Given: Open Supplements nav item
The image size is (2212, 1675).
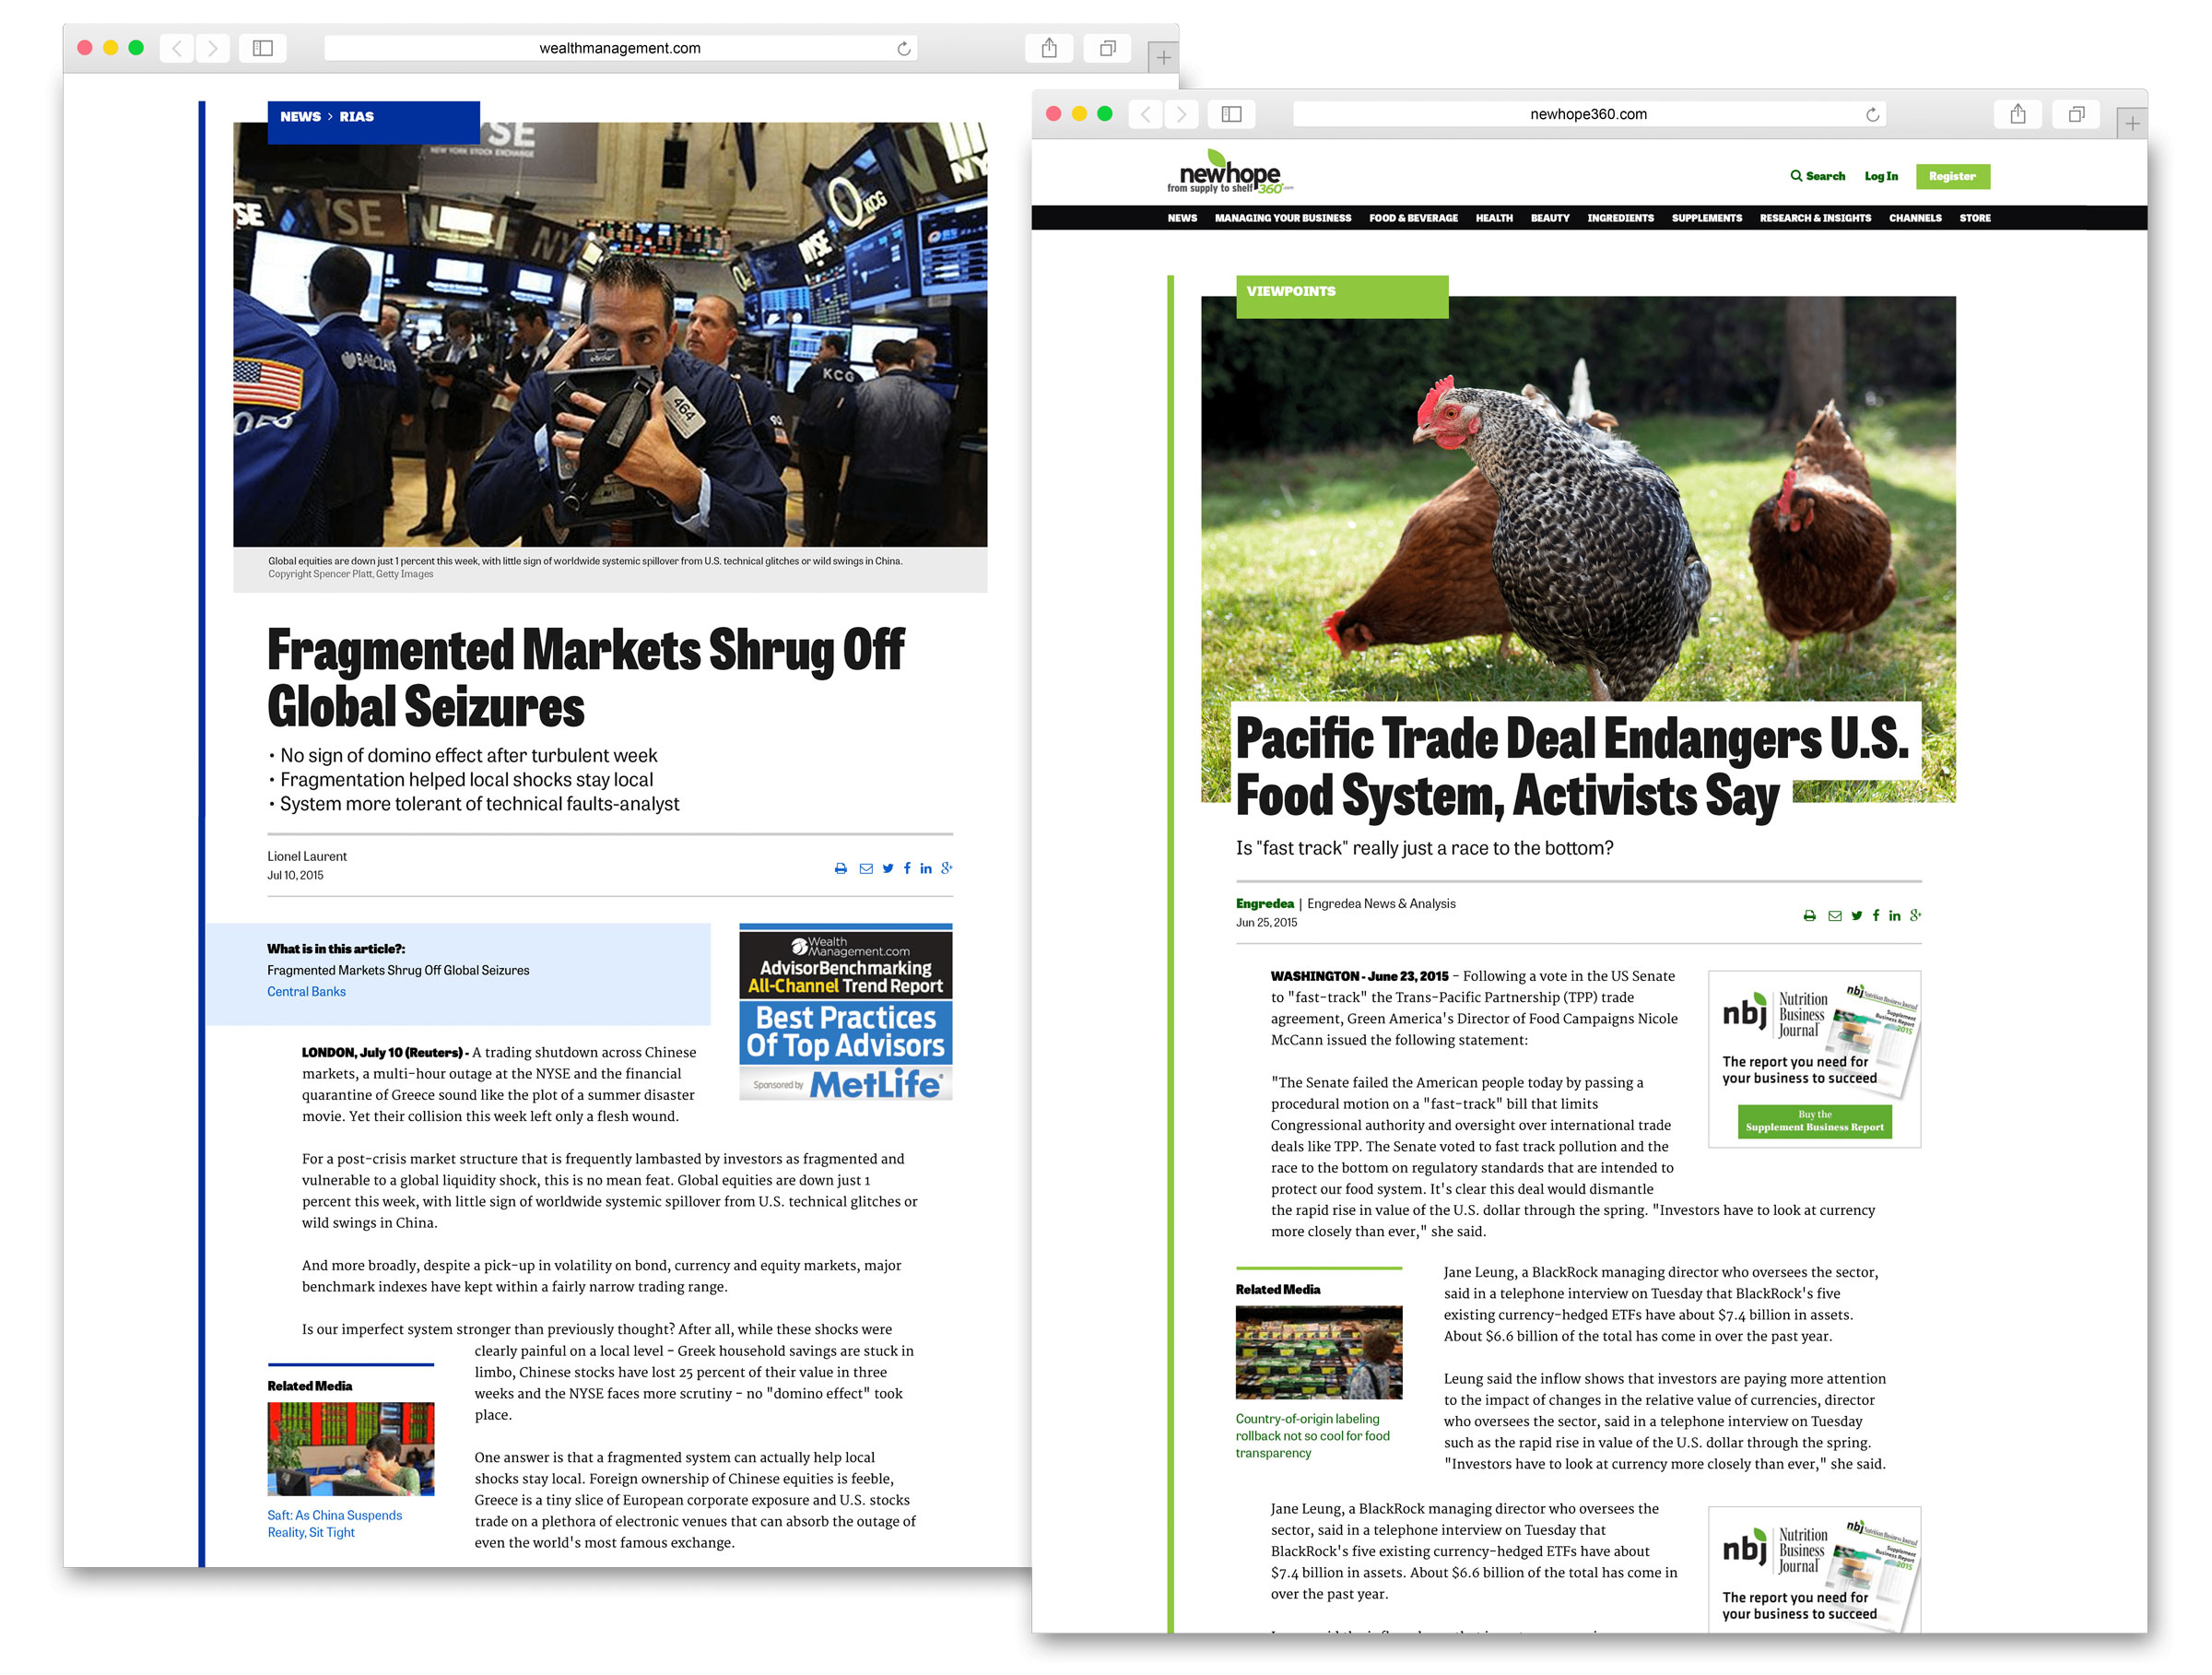Looking at the screenshot, I should [1707, 218].
